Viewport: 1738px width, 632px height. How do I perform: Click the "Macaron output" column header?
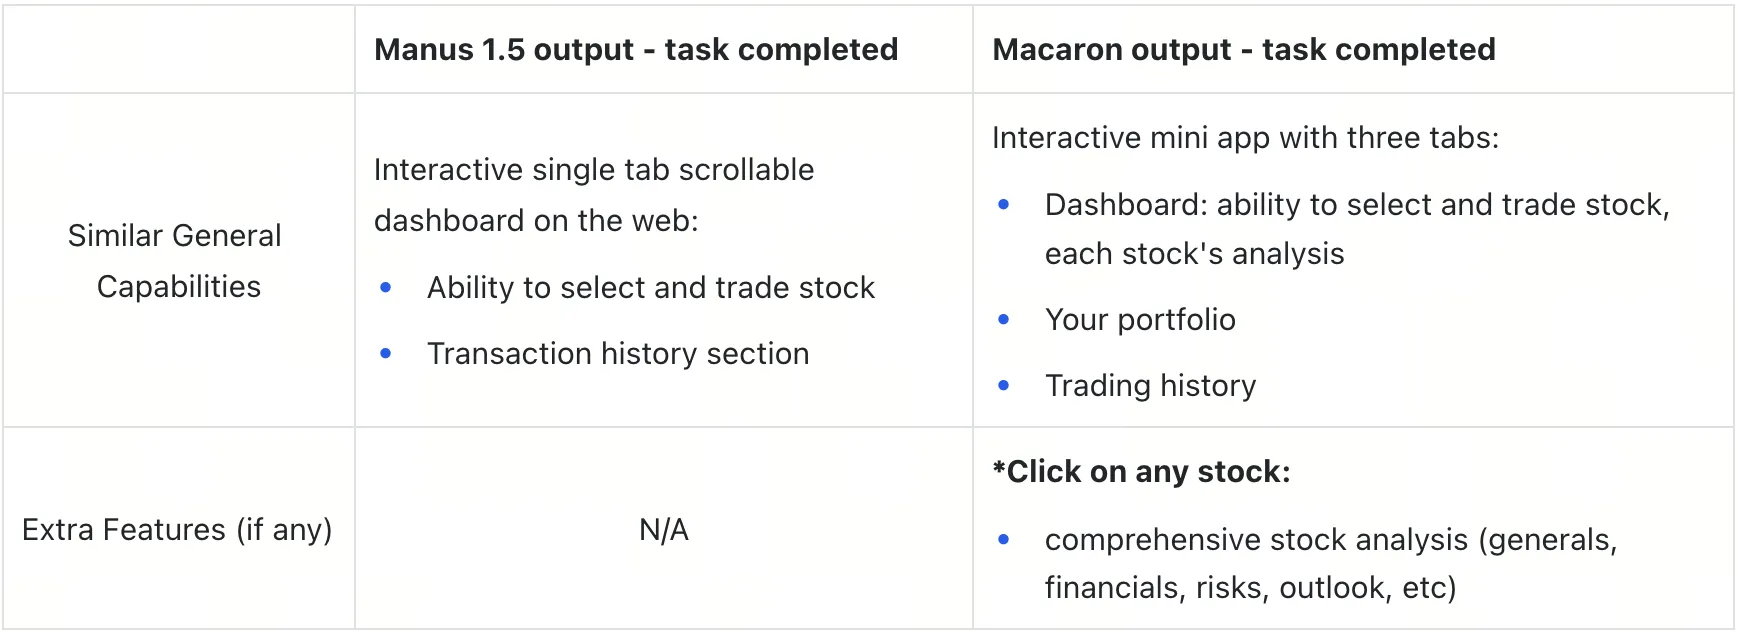(1243, 50)
